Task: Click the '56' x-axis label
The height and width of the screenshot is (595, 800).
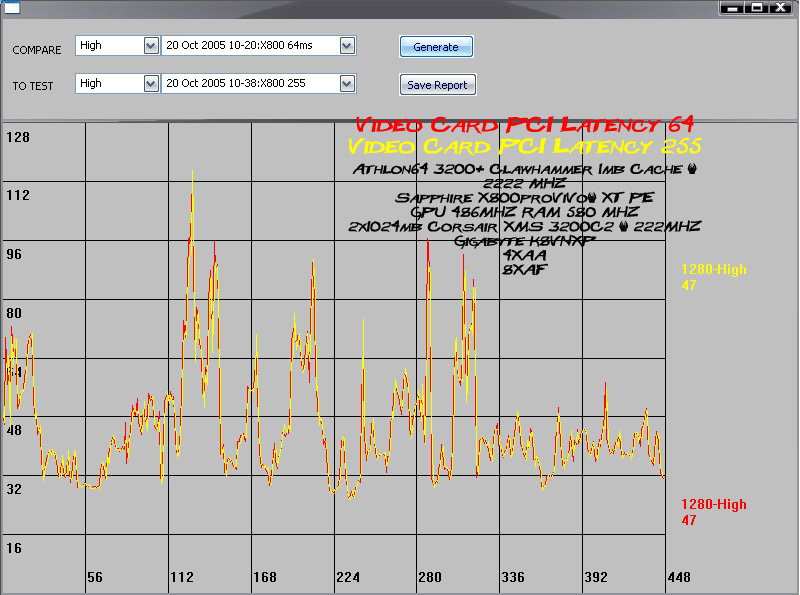Action: click(x=95, y=577)
